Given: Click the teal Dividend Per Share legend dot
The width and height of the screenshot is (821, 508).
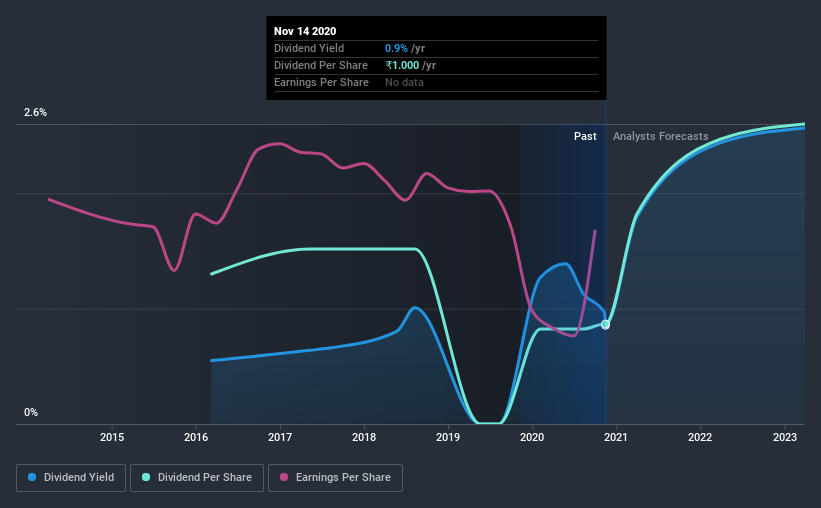Looking at the screenshot, I should tap(146, 477).
